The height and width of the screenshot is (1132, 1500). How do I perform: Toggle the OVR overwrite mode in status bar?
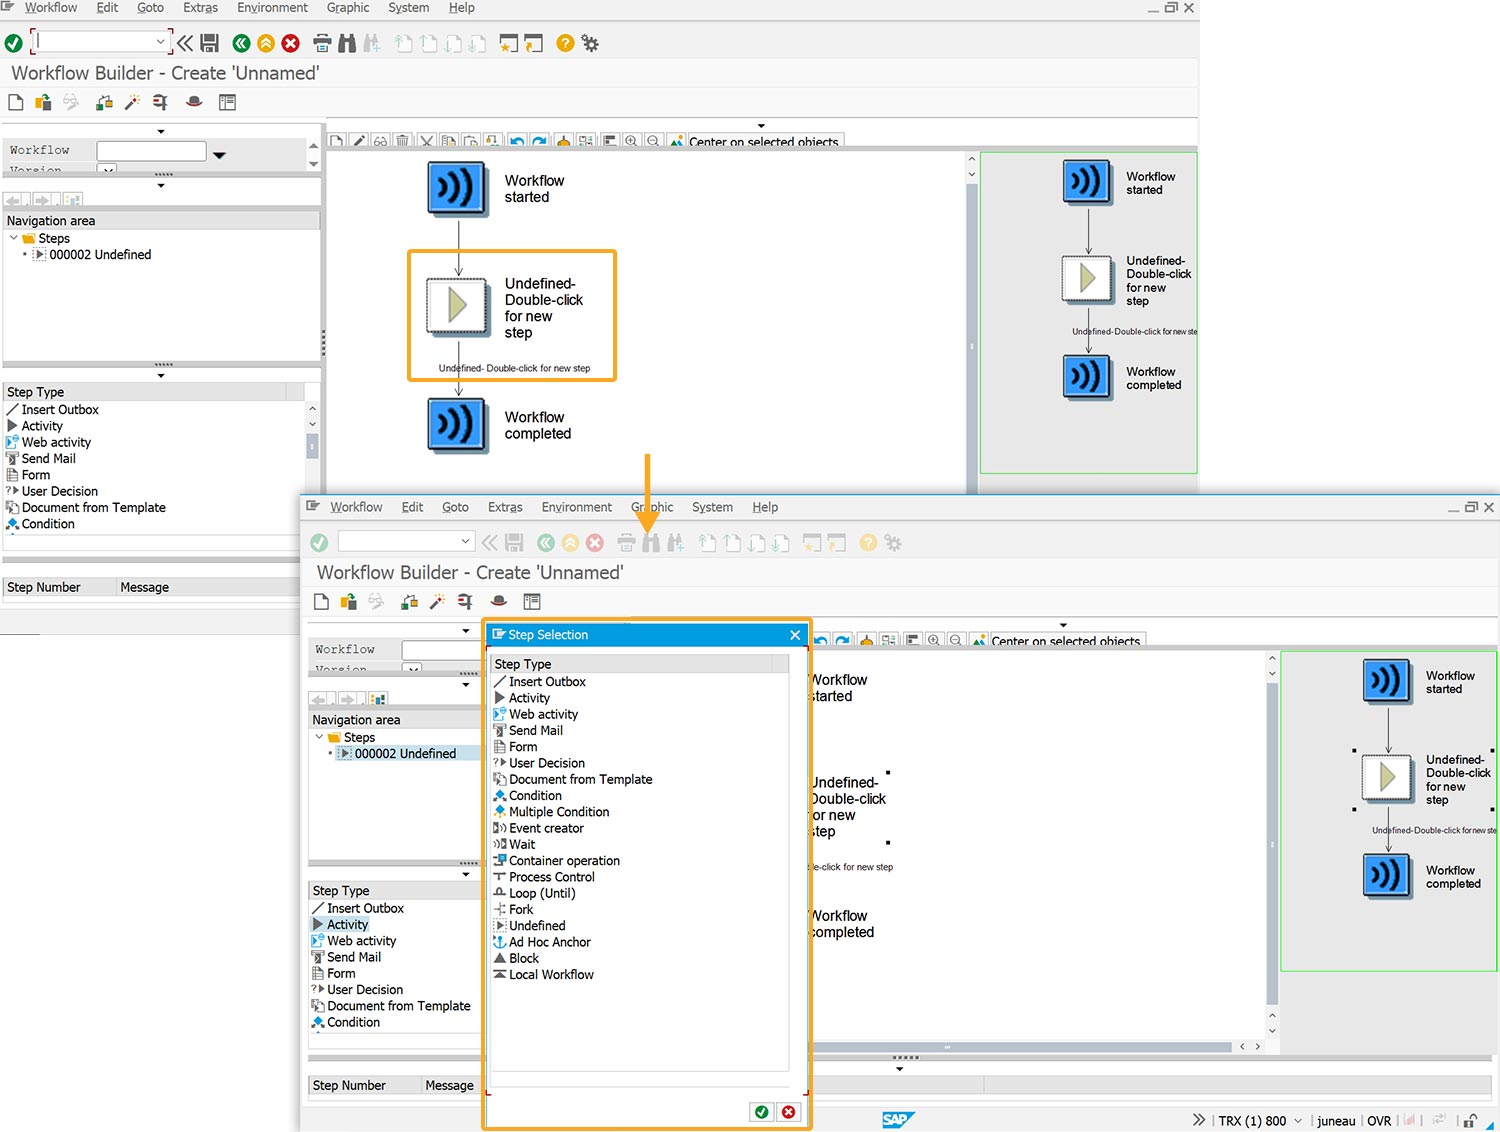click(1379, 1121)
